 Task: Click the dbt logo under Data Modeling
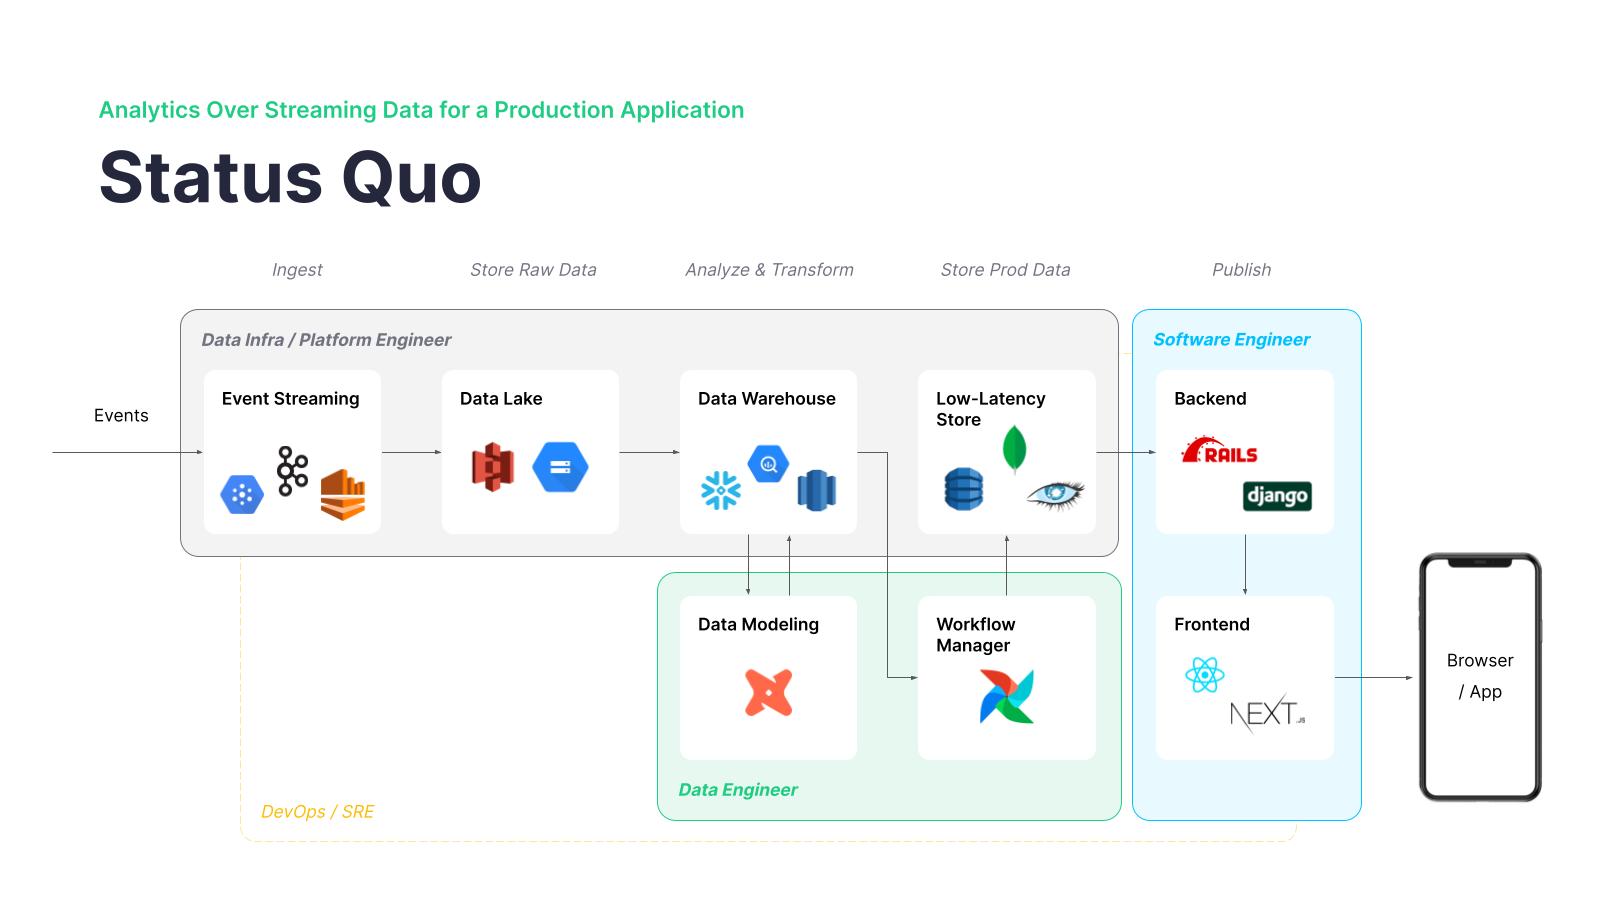pyautogui.click(x=768, y=692)
